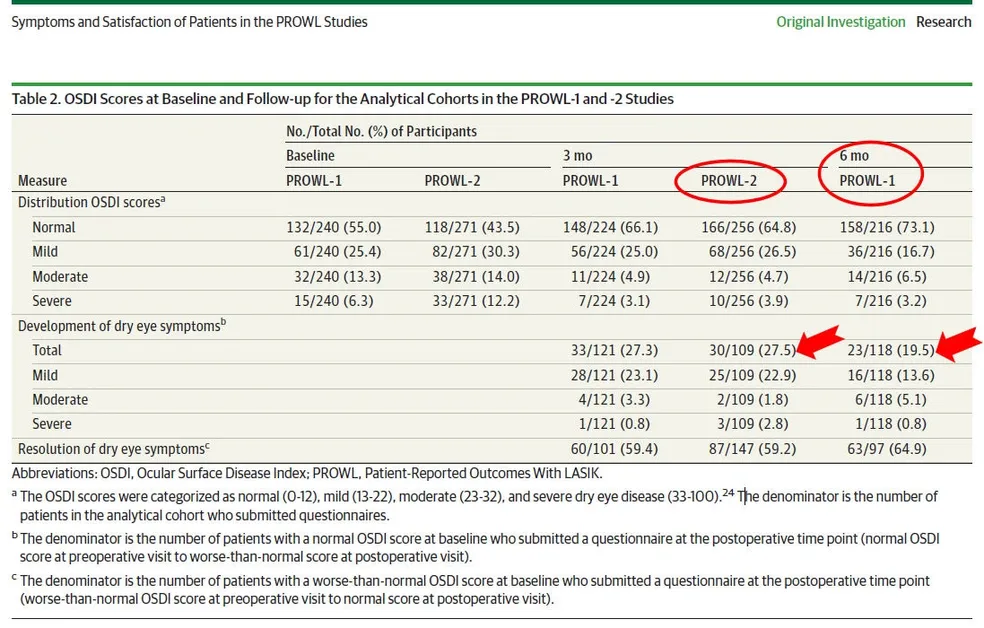Click the Research section label

coord(943,22)
